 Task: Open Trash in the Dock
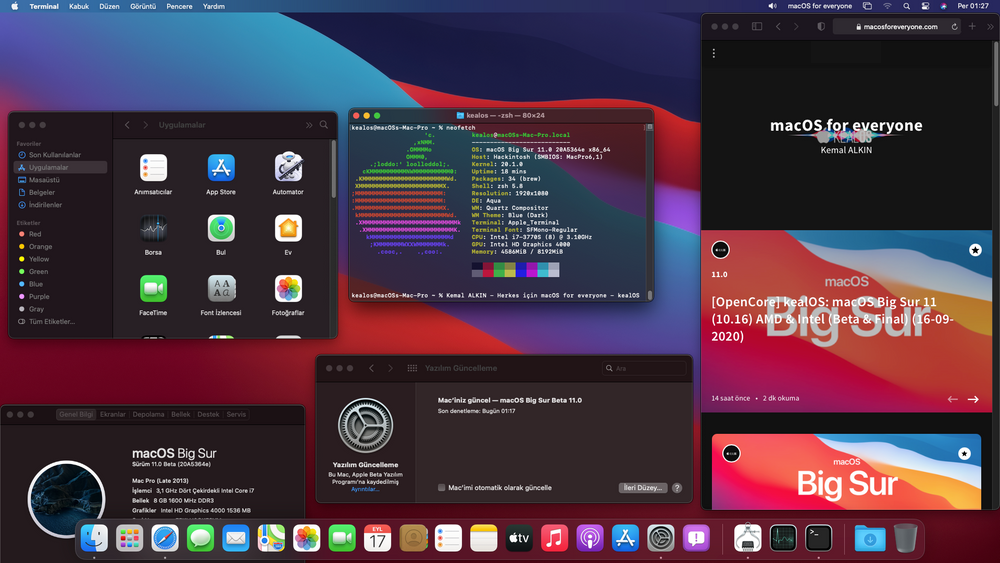coord(905,539)
